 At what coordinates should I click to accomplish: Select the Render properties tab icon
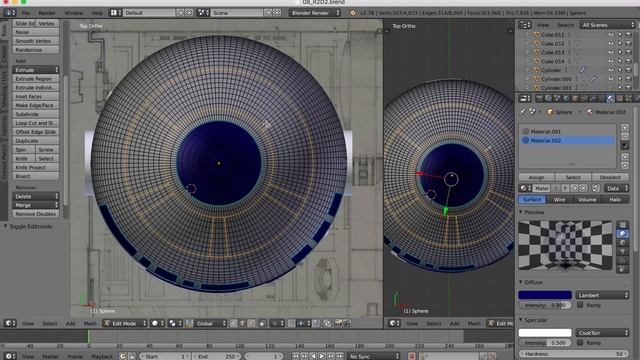(540, 98)
